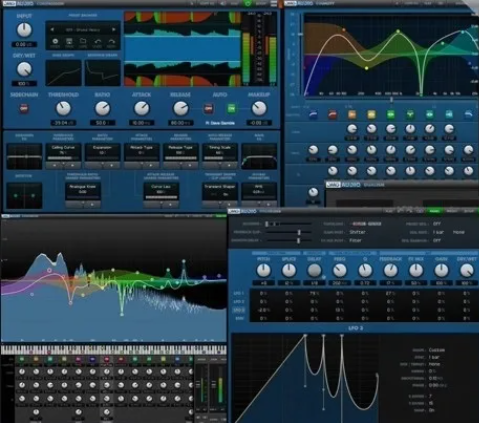Click the Delay knob in shifter plugin
The width and height of the screenshot is (479, 423).
coord(314,270)
